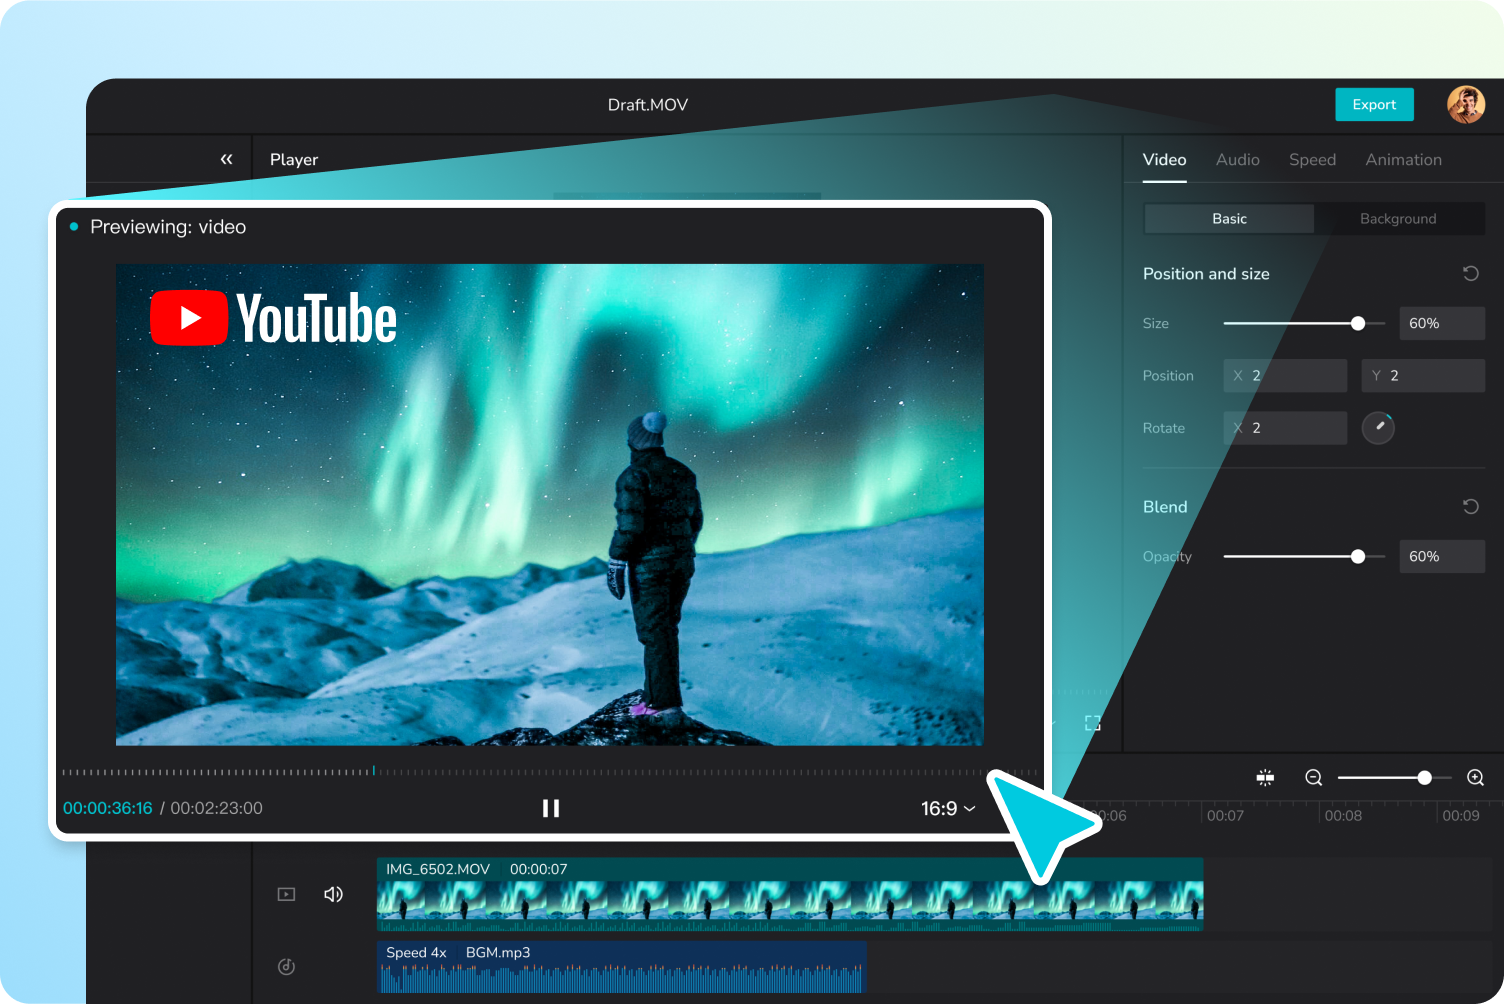Open the user profile avatar

tap(1466, 104)
